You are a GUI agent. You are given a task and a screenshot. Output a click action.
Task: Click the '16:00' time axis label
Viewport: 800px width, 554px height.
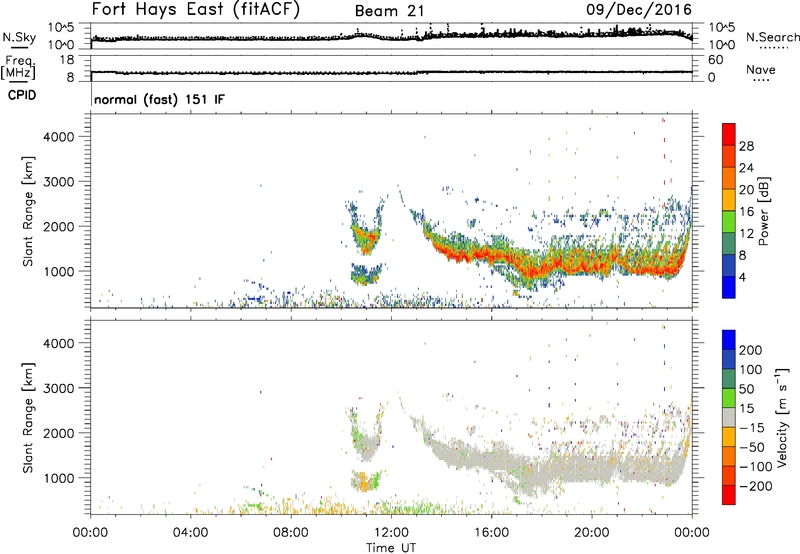(x=491, y=533)
